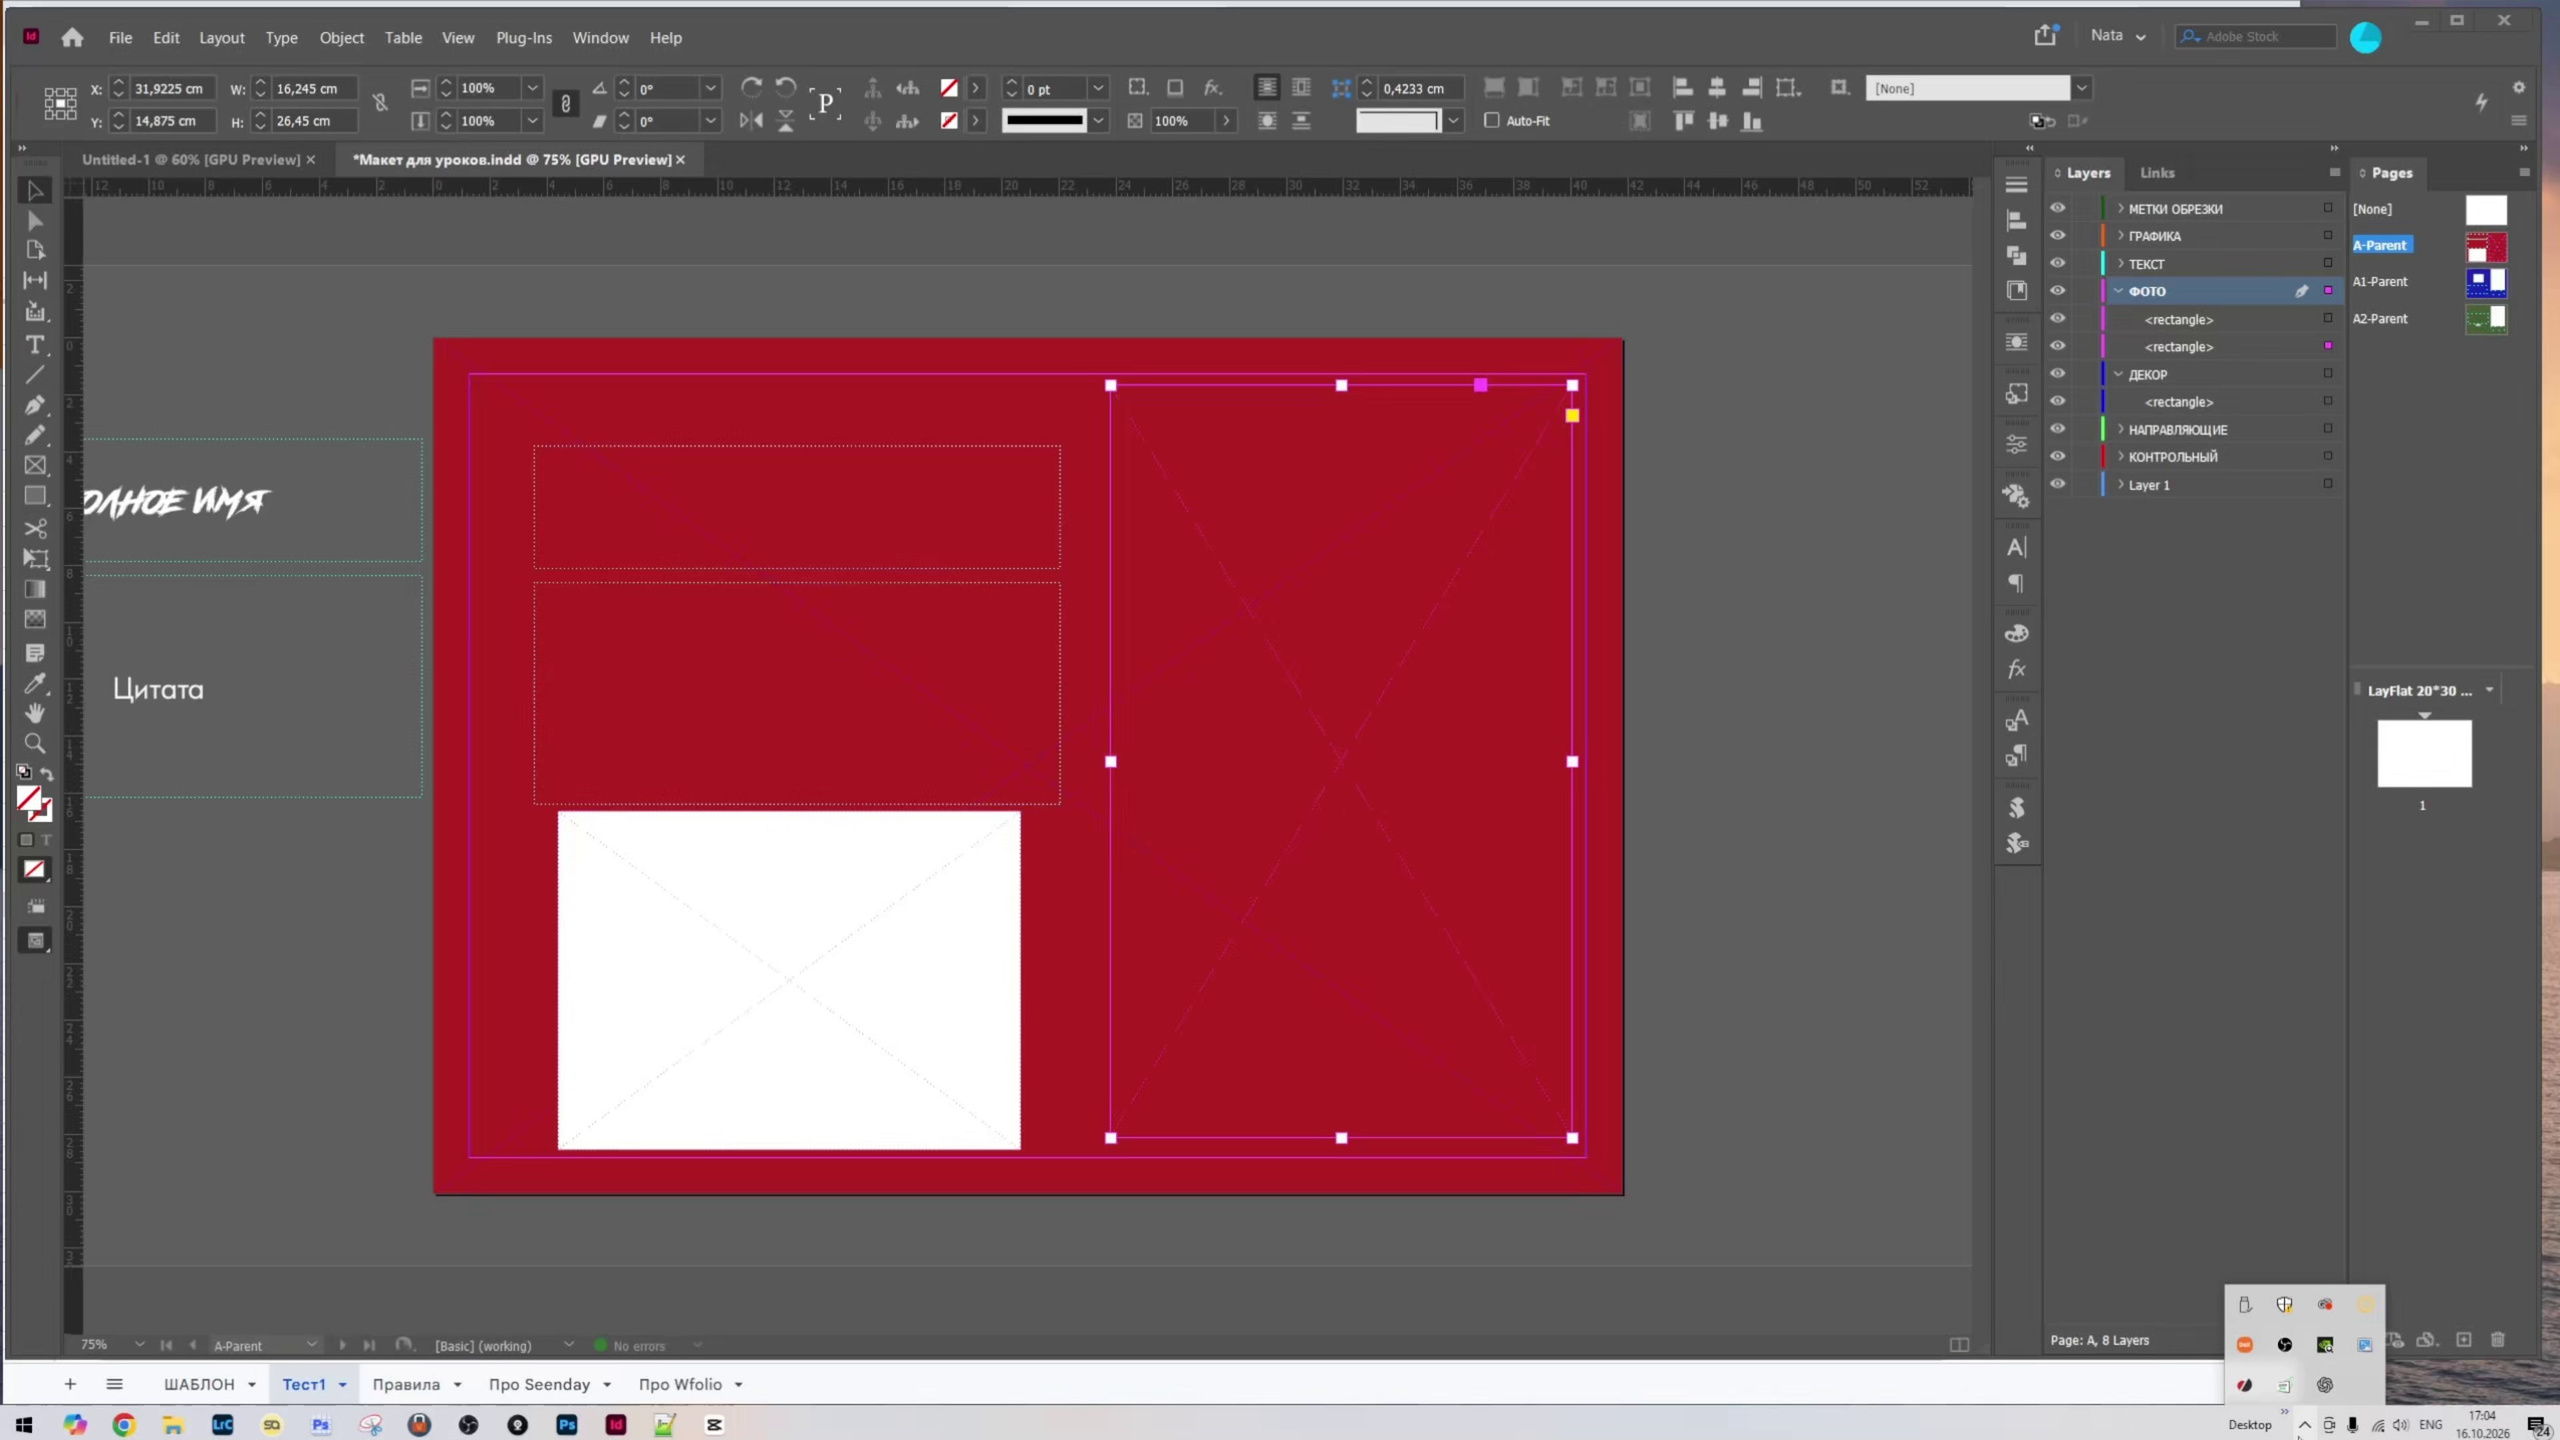The width and height of the screenshot is (2560, 1440).
Task: Hide the ТЕКСТ layer
Action: point(2057,263)
